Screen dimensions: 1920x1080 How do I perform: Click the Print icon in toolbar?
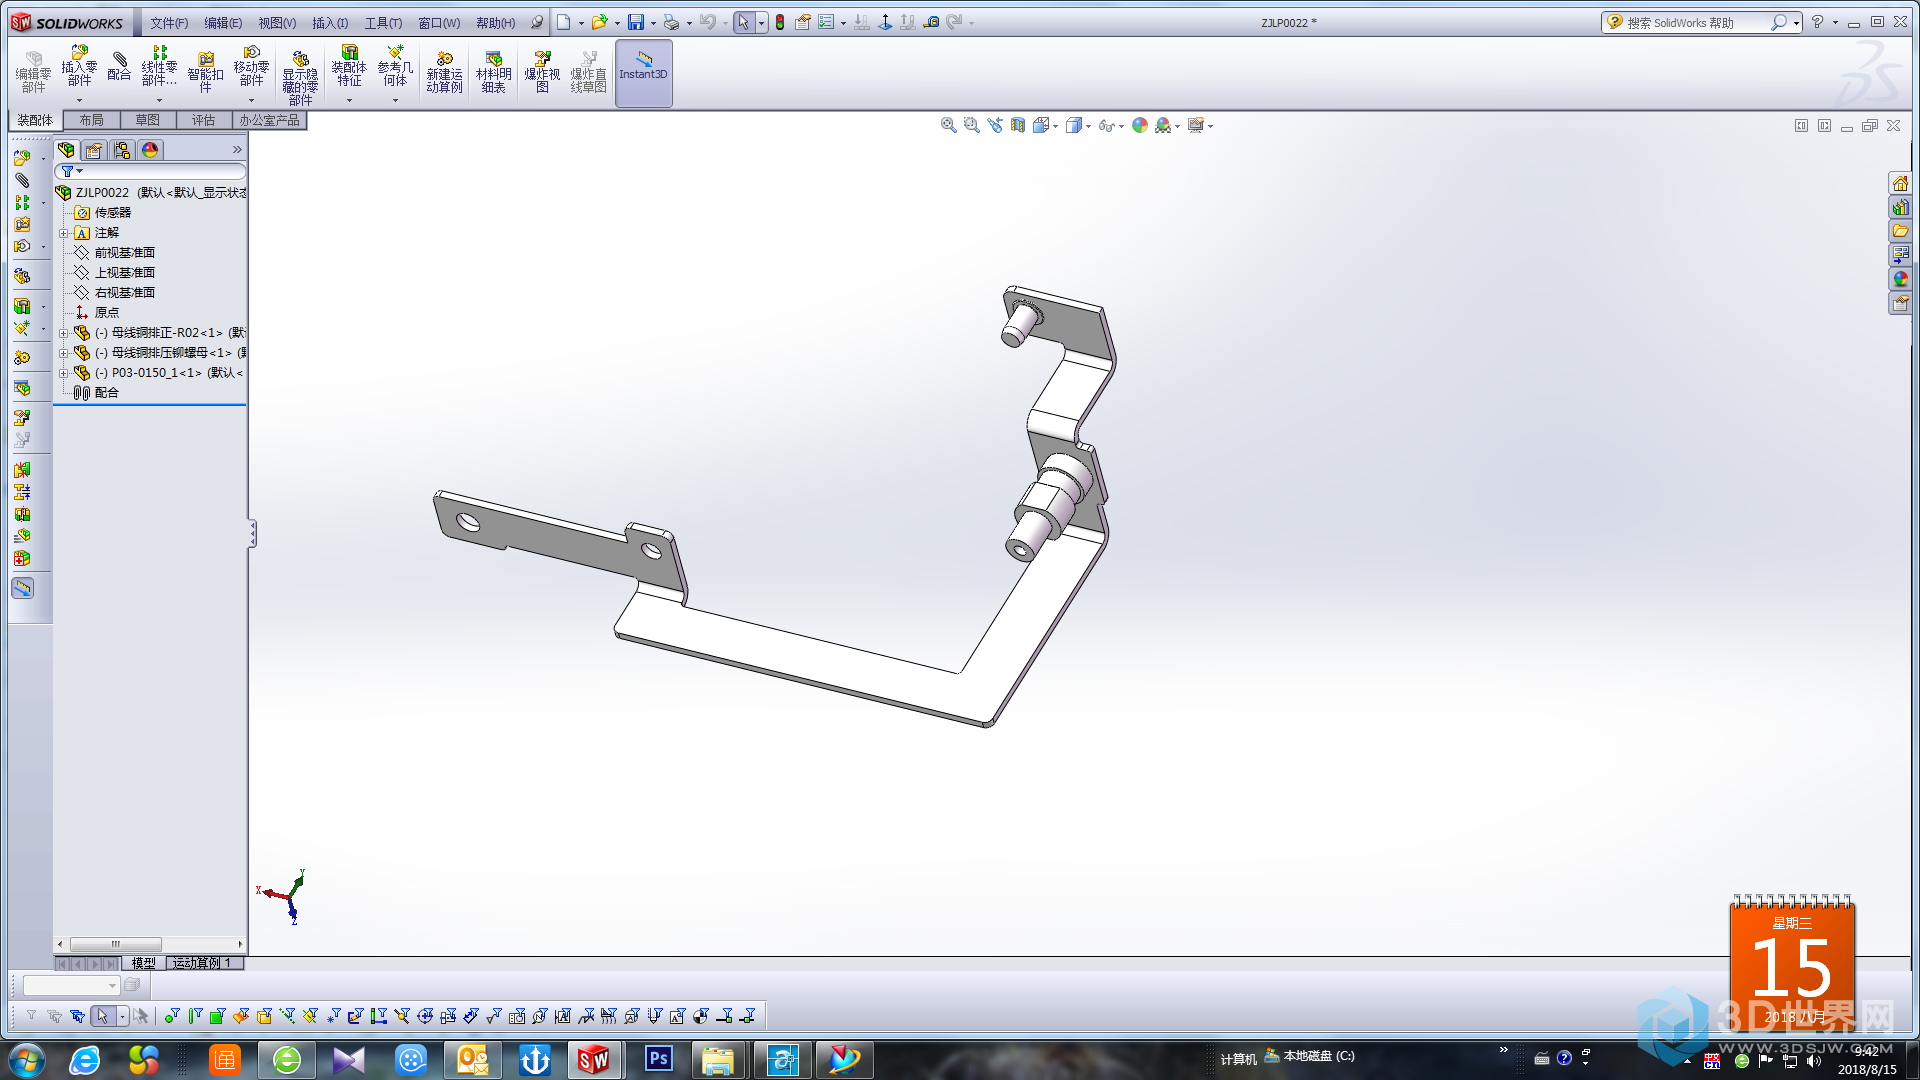[672, 22]
